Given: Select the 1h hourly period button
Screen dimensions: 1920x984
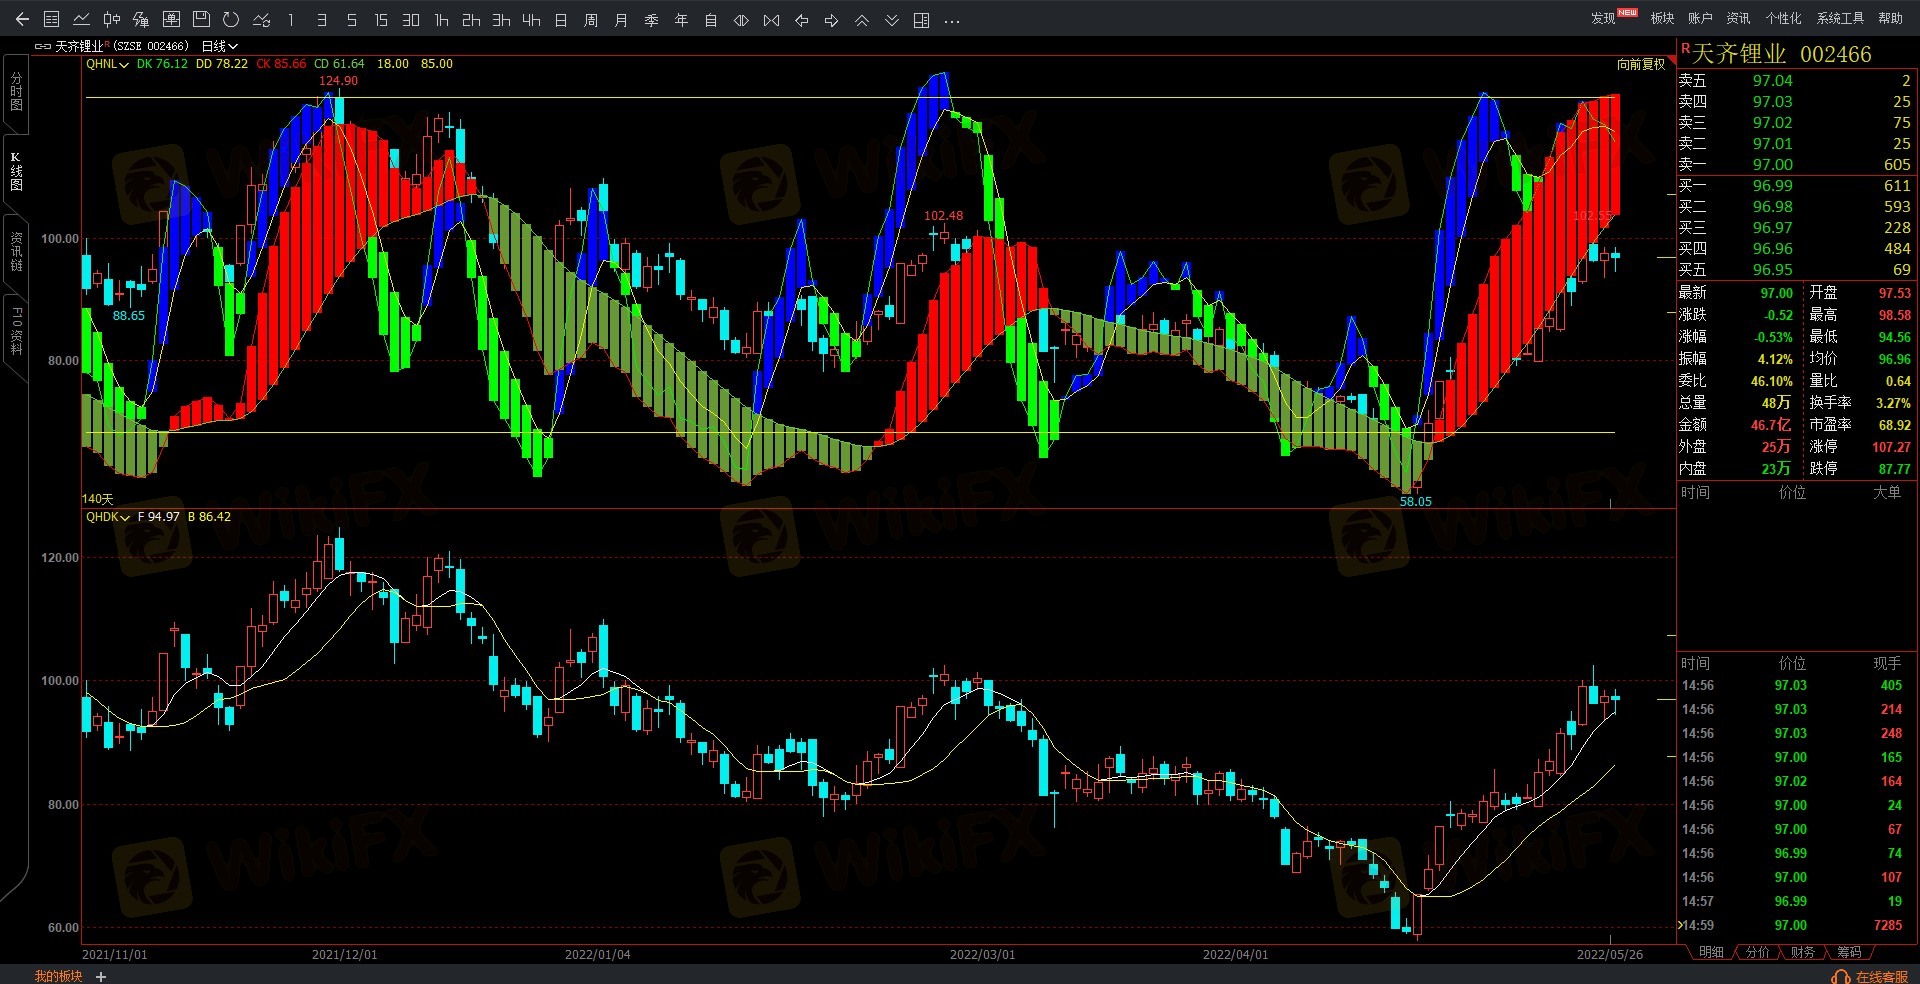Looking at the screenshot, I should pos(441,19).
